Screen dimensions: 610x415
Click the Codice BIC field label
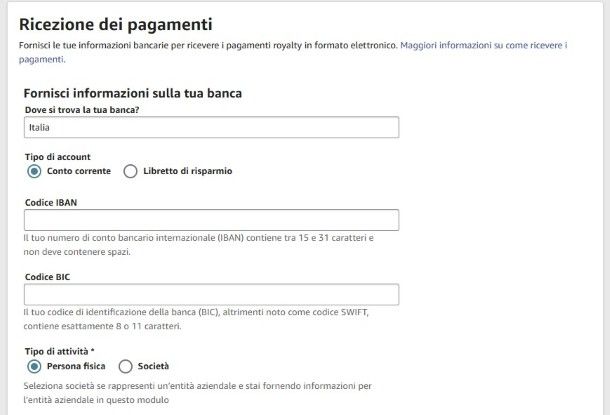[x=47, y=276]
